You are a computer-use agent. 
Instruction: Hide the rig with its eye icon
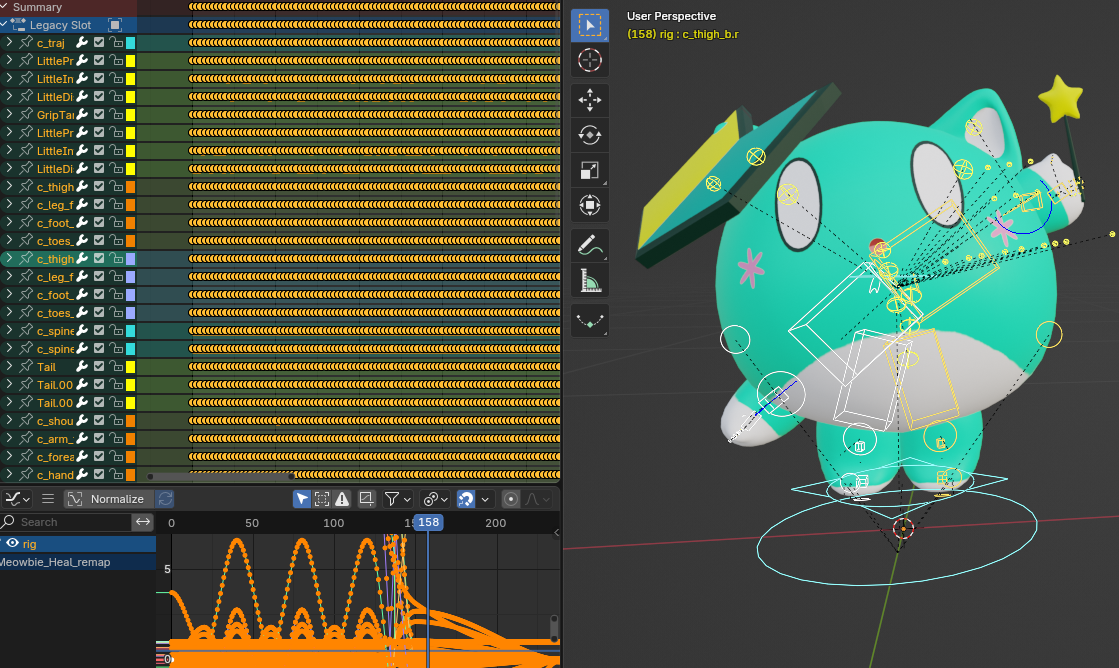[12, 543]
